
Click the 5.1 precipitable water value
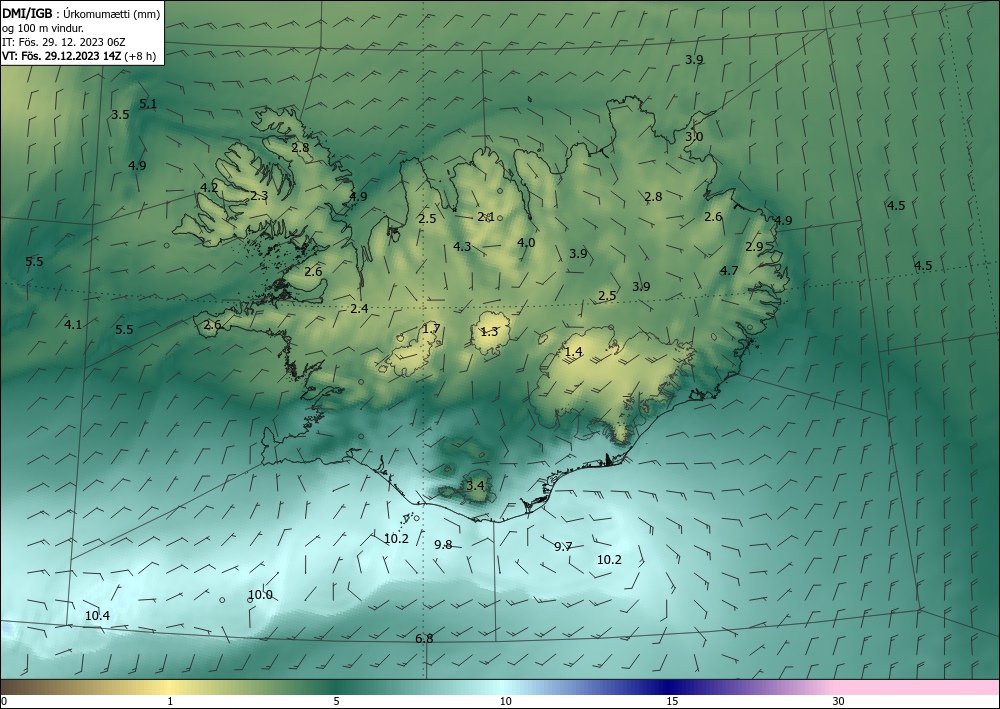pos(148,104)
